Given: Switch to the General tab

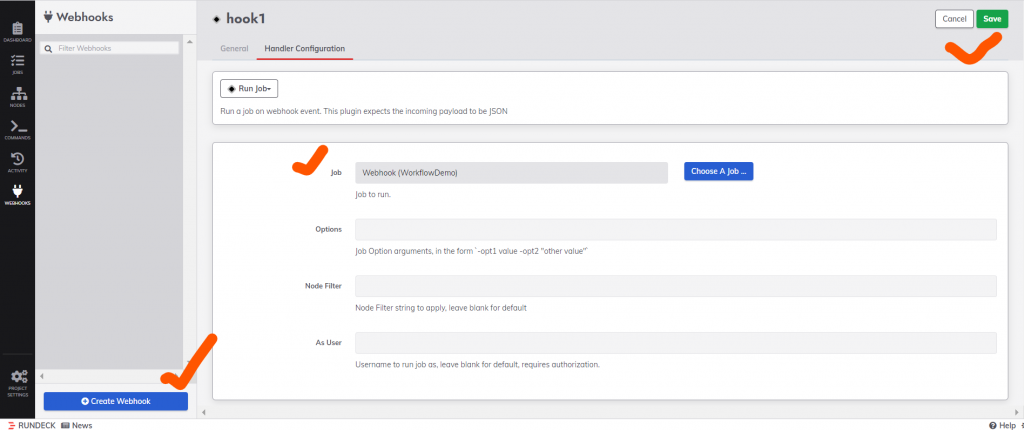Looking at the screenshot, I should tap(234, 48).
